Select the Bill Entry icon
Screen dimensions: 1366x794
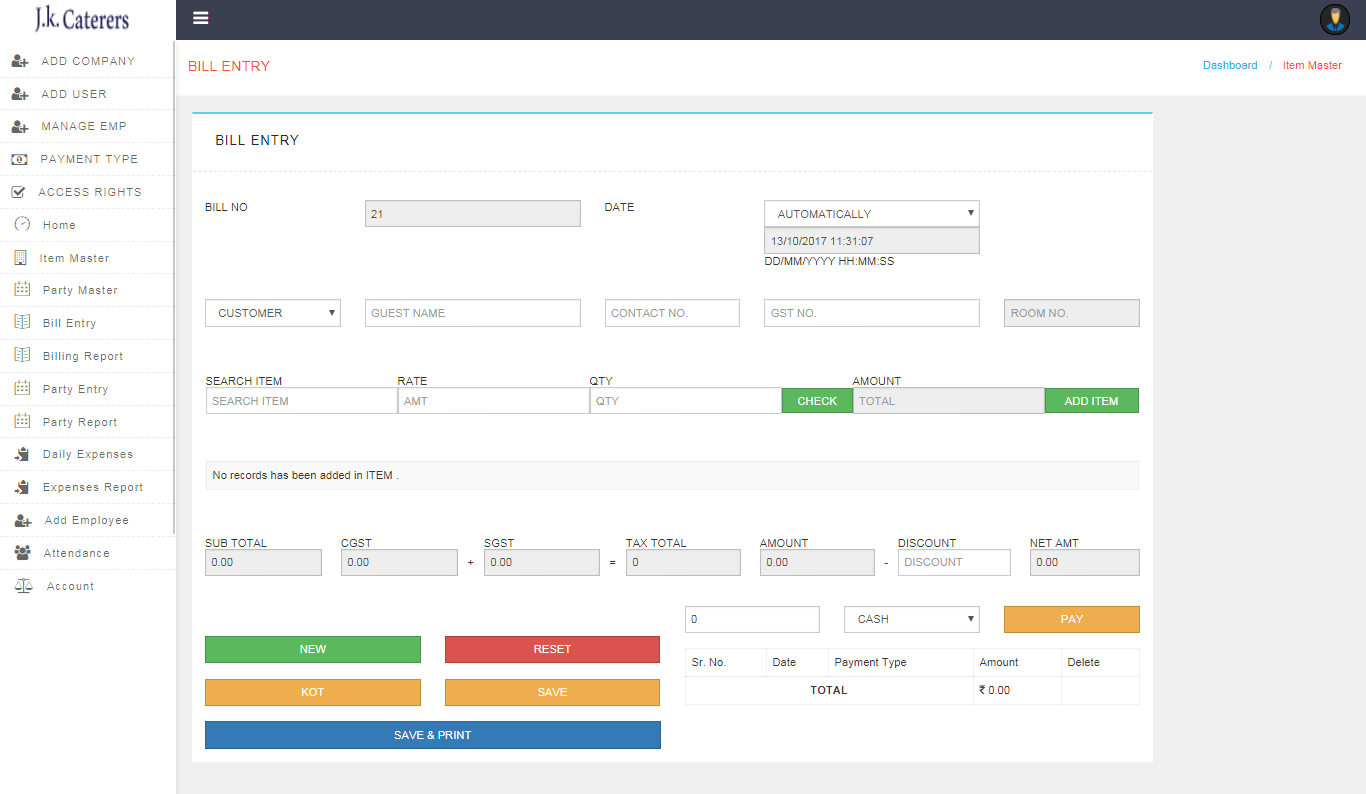point(20,322)
